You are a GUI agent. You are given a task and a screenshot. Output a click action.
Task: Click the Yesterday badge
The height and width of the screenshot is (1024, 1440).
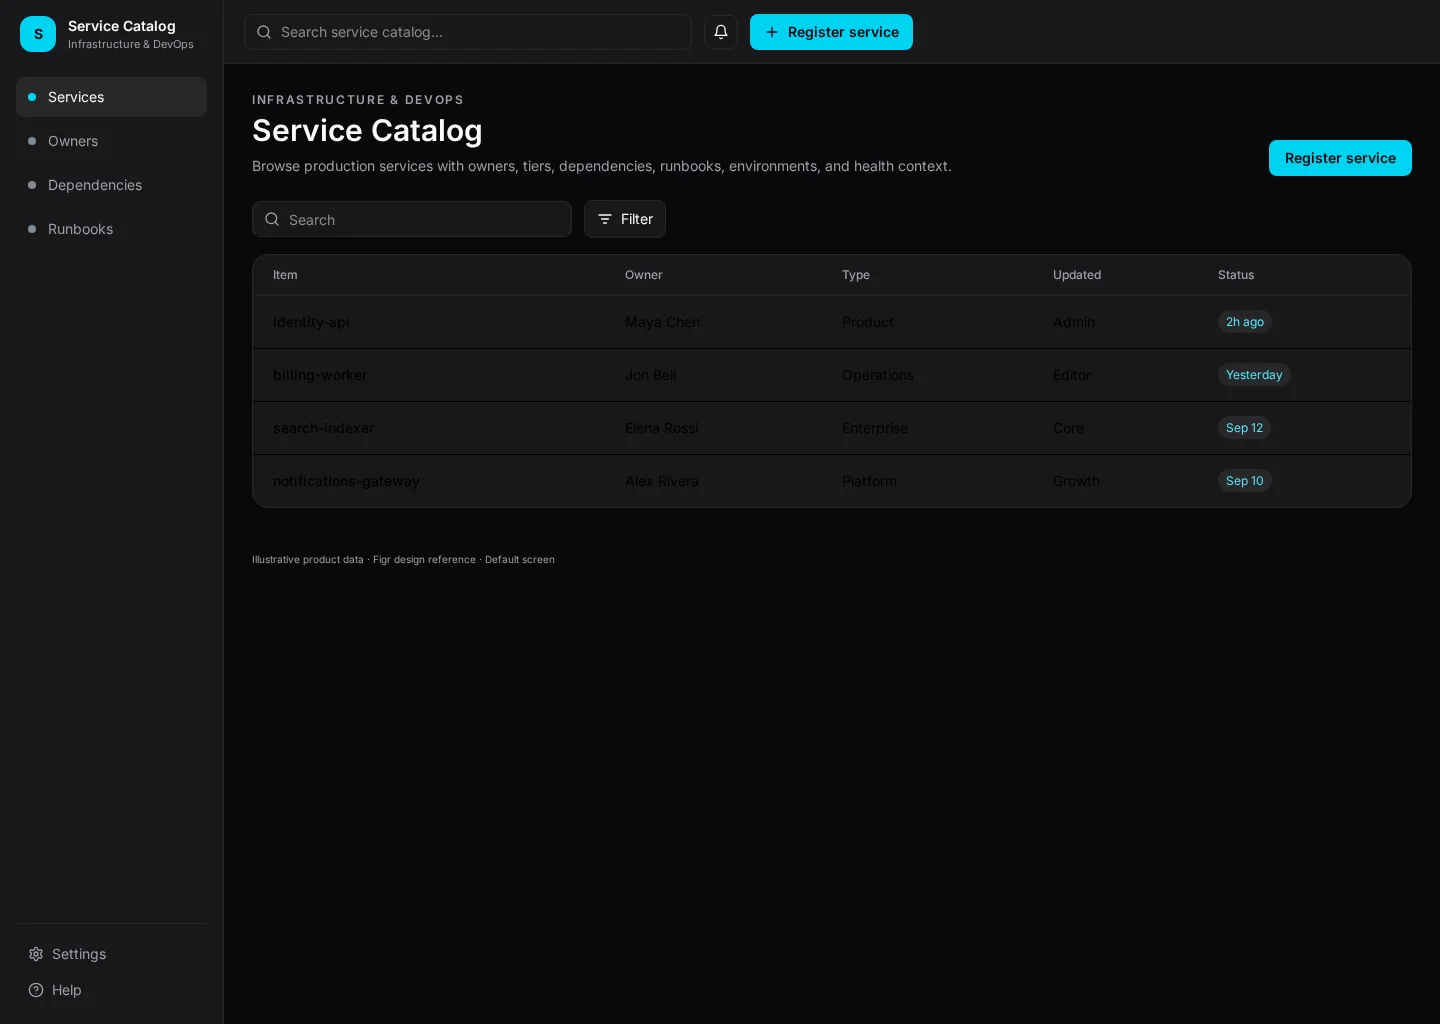(1254, 375)
